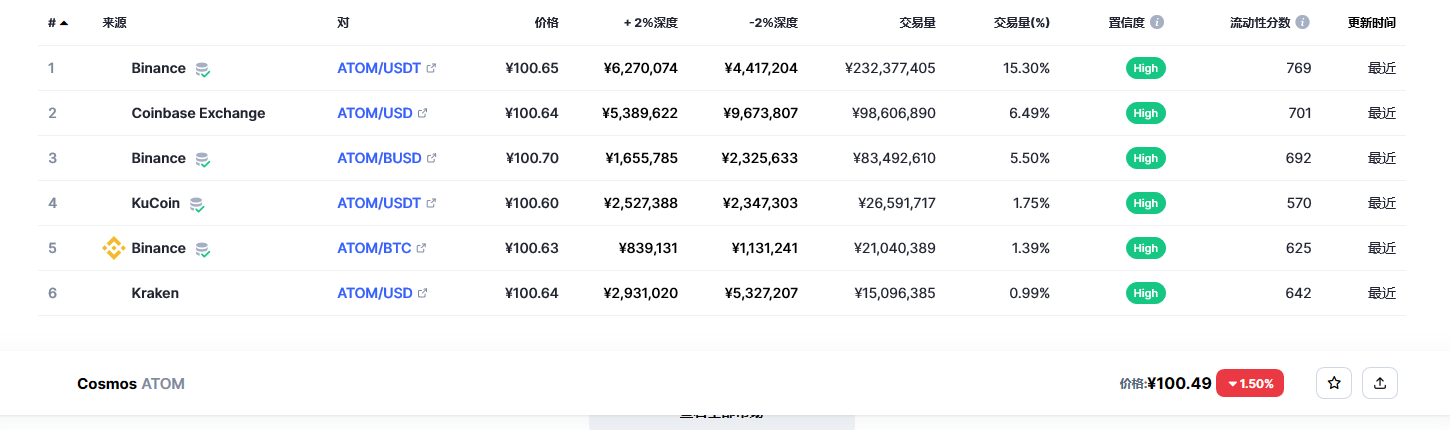This screenshot has width=1450, height=430.
Task: Click the share/upload button for Cosmos
Action: pyautogui.click(x=1380, y=383)
